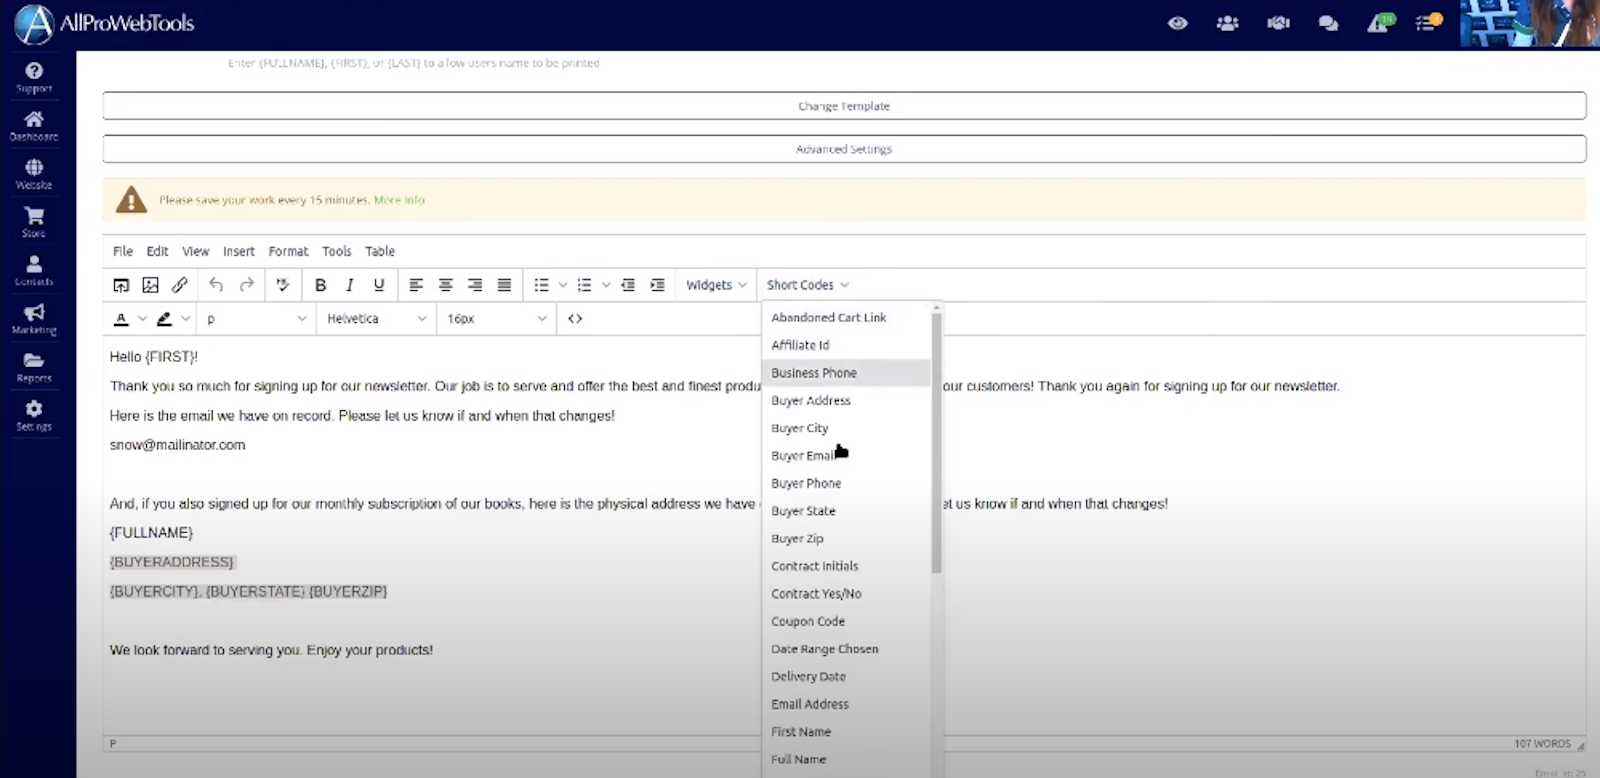
Task: Open Marketing in the sidebar
Action: tap(34, 319)
